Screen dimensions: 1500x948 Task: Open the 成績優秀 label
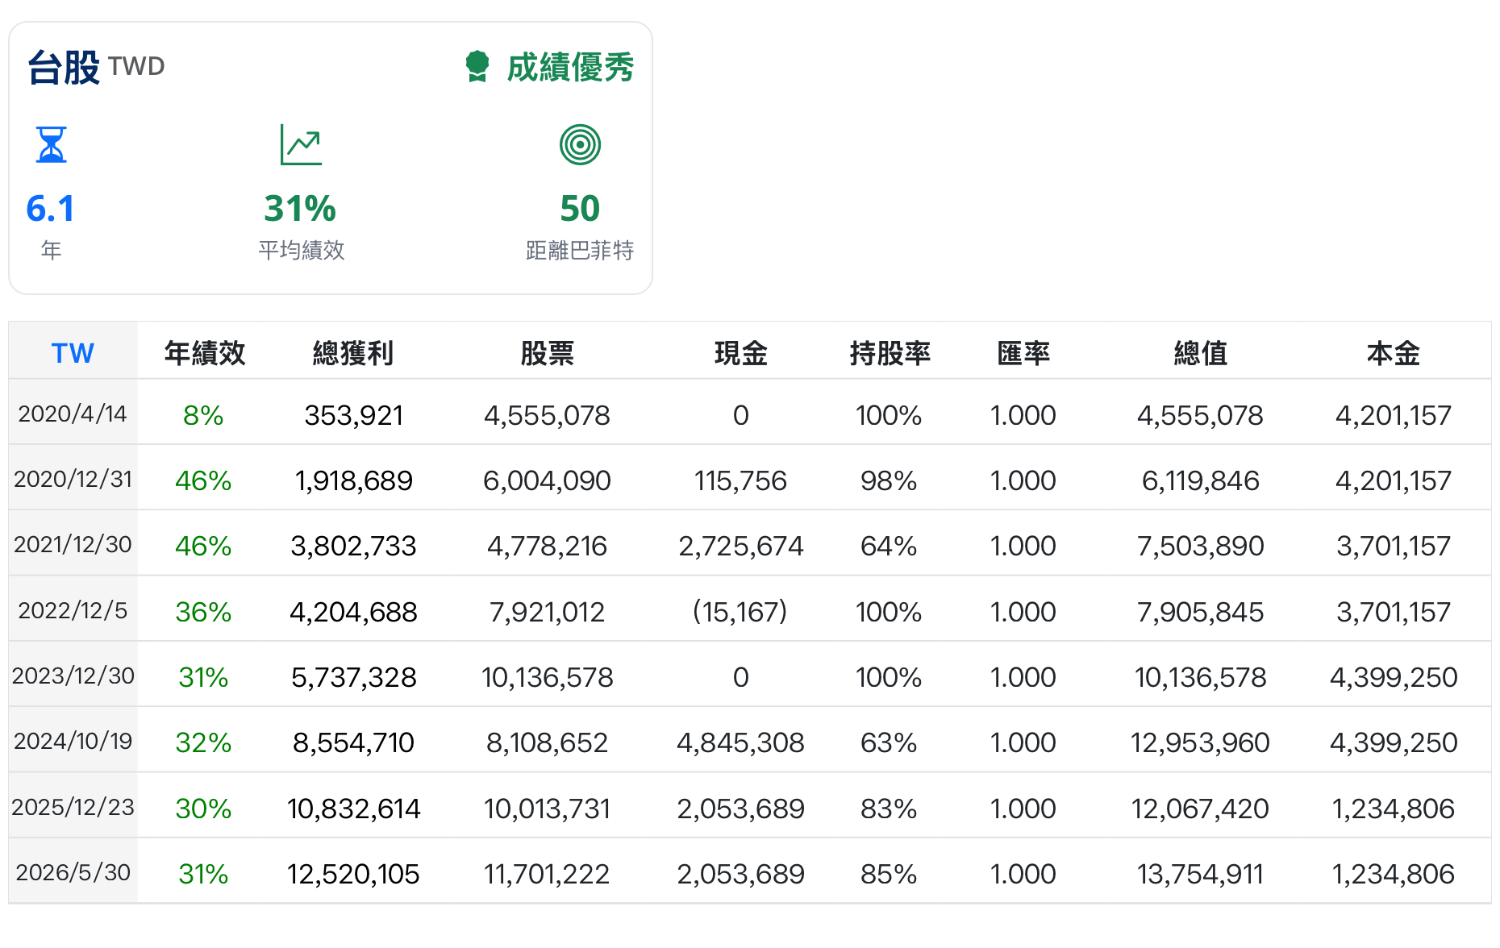[x=570, y=67]
